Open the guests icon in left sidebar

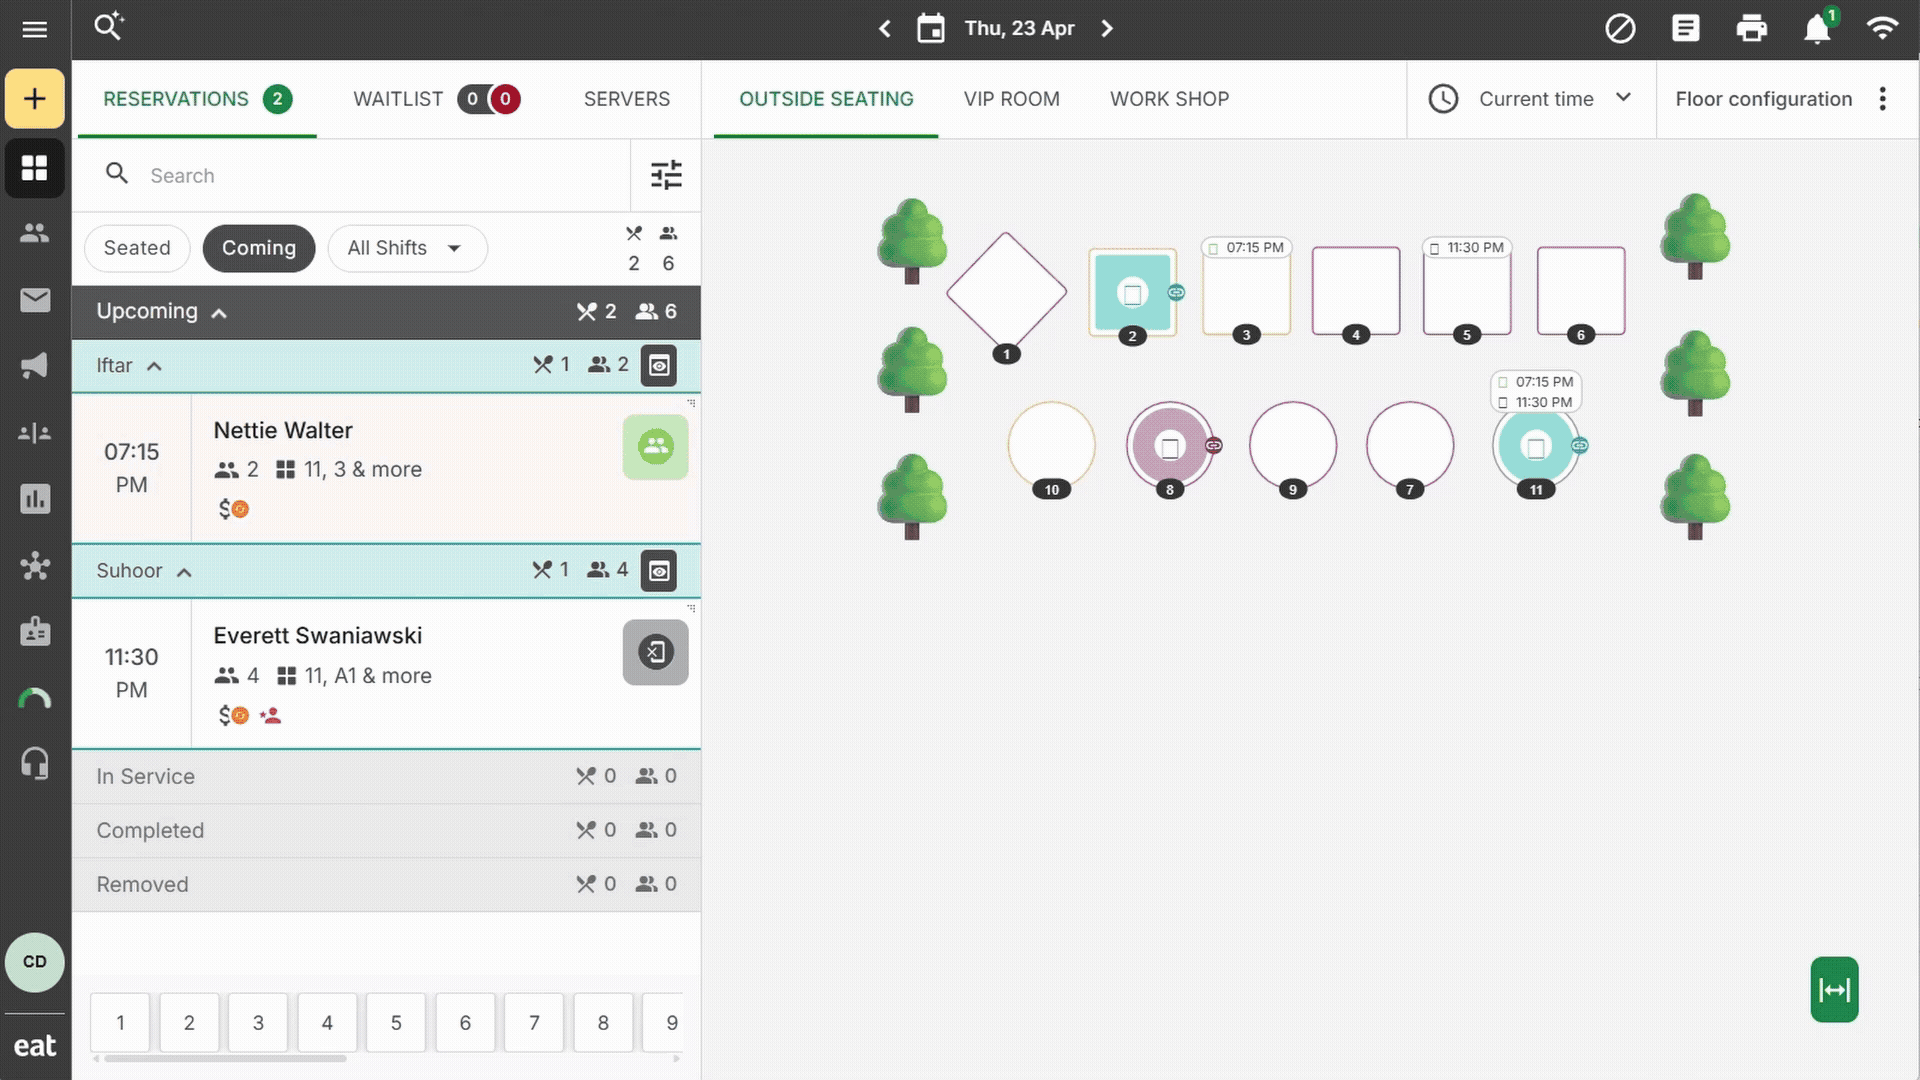[35, 233]
